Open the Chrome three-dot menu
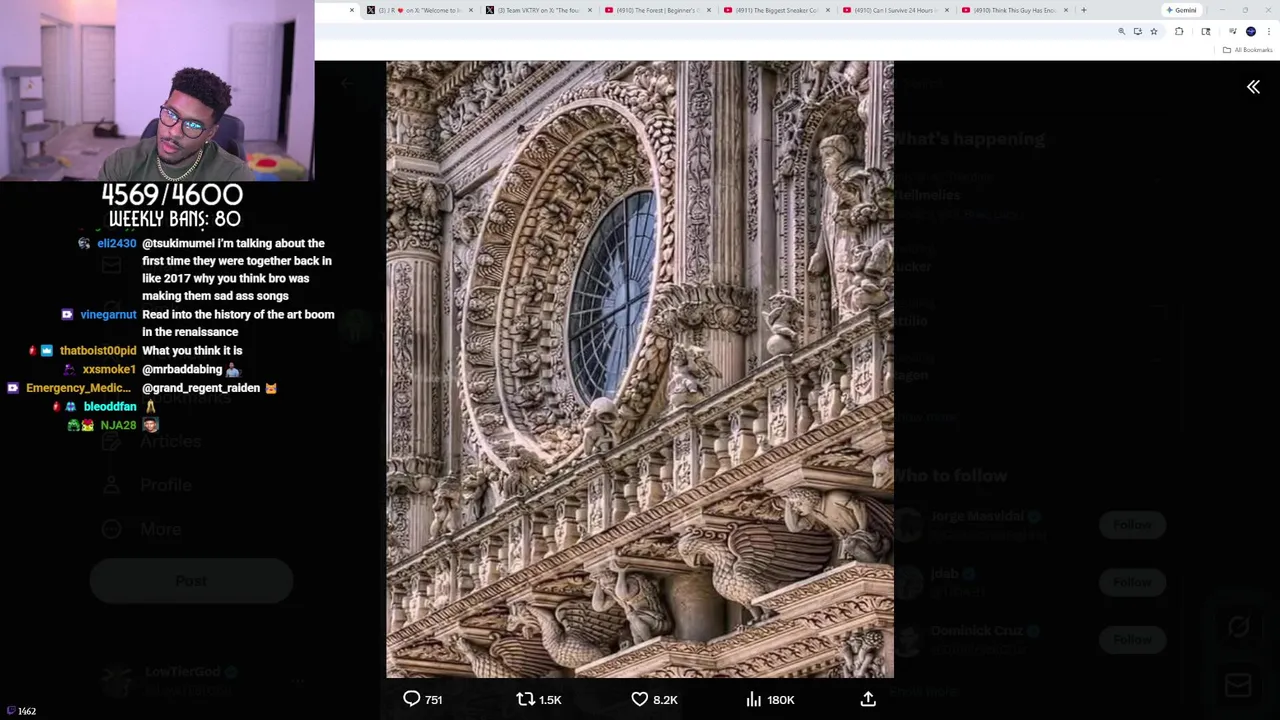 [x=1269, y=32]
